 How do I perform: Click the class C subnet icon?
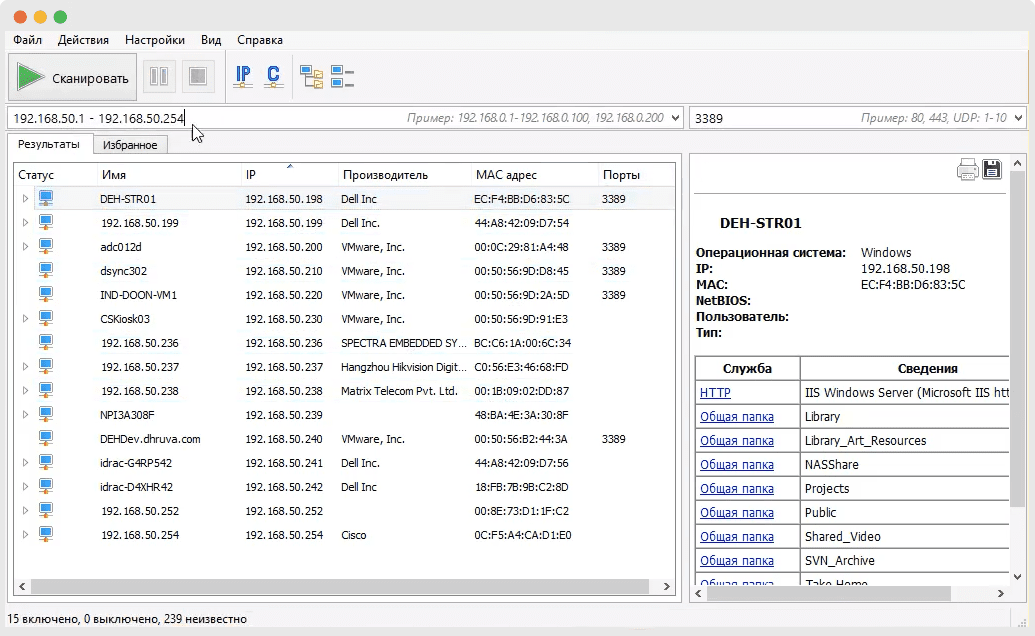[x=273, y=76]
